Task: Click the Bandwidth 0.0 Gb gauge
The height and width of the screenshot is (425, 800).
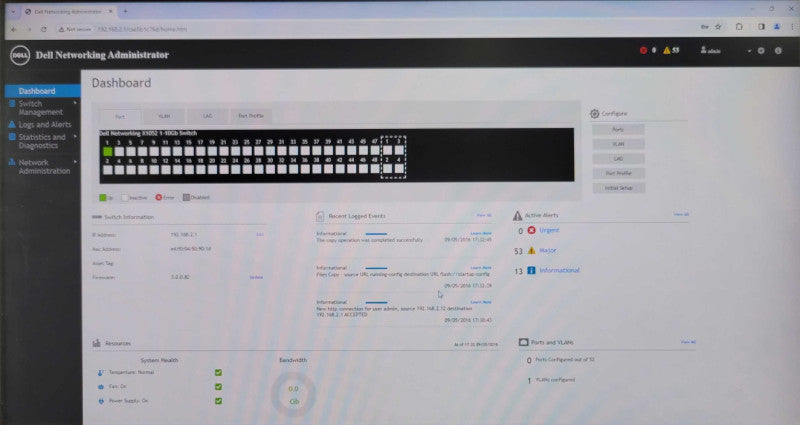Action: [293, 395]
